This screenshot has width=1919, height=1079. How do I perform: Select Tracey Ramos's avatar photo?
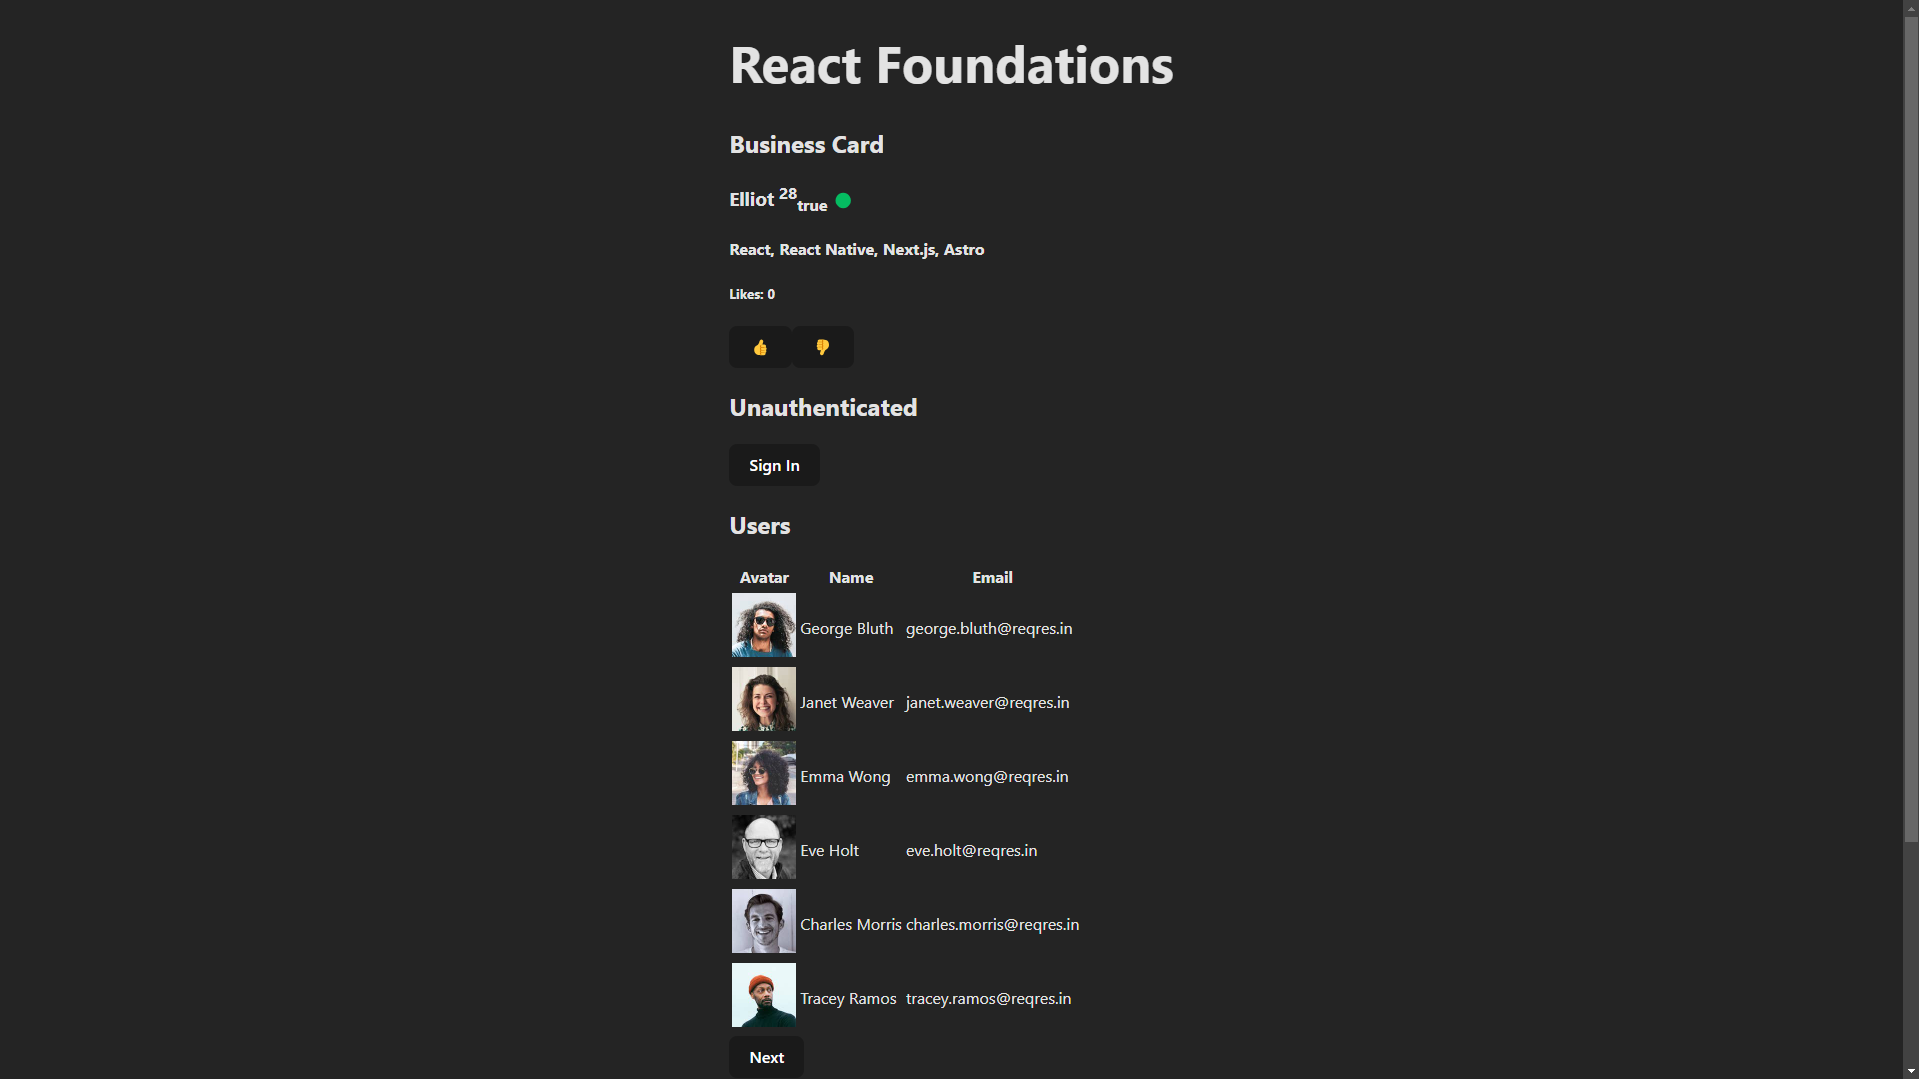point(764,995)
